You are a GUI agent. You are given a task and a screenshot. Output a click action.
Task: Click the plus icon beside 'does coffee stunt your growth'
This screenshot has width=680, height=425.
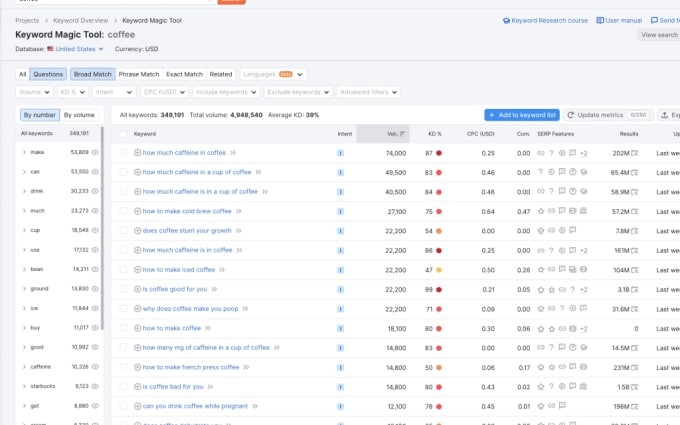tap(137, 231)
